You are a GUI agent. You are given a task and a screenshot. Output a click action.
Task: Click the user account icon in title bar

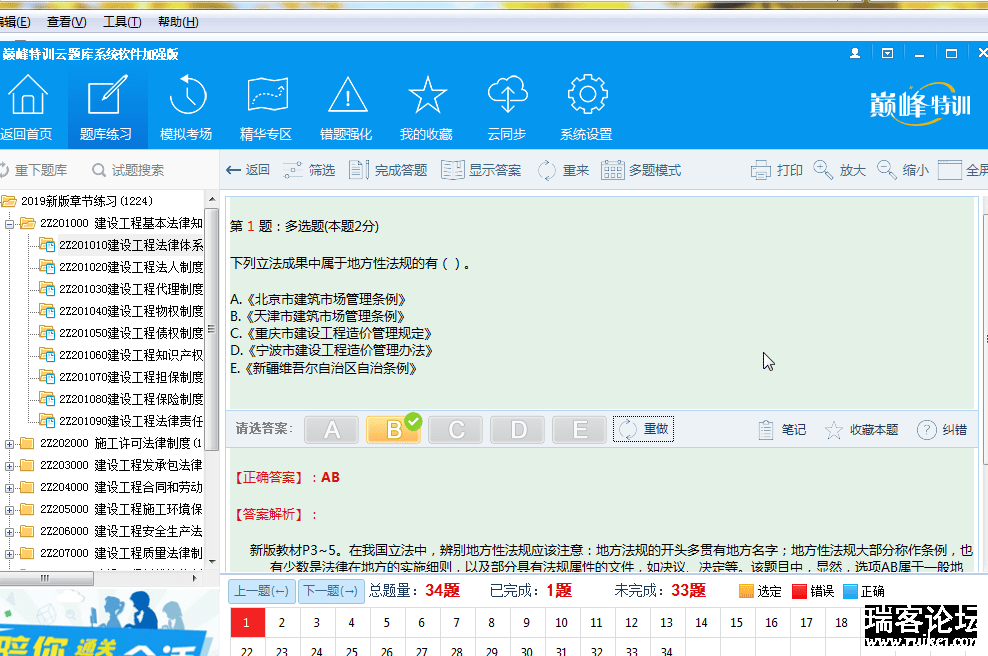coord(855,54)
